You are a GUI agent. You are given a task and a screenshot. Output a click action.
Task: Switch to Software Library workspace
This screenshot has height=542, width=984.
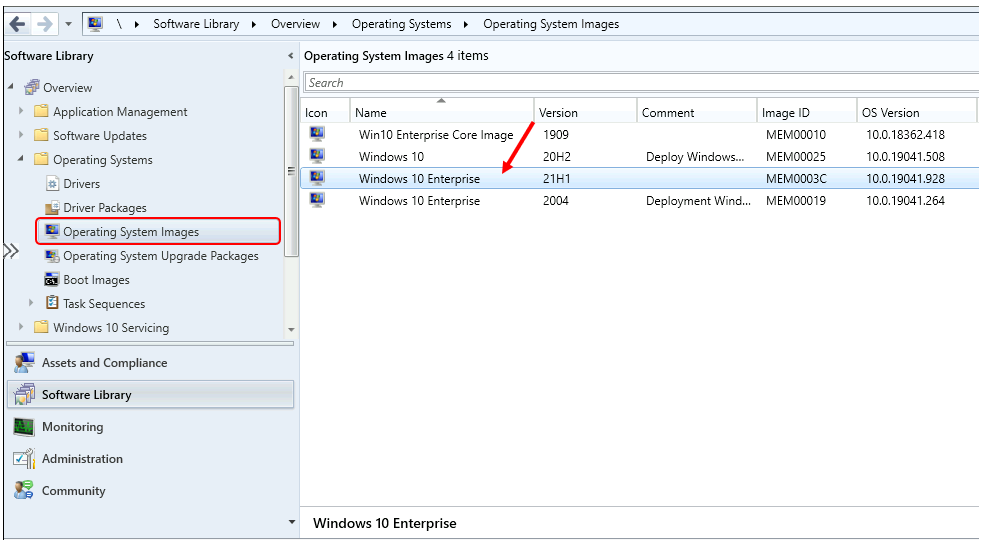(150, 395)
